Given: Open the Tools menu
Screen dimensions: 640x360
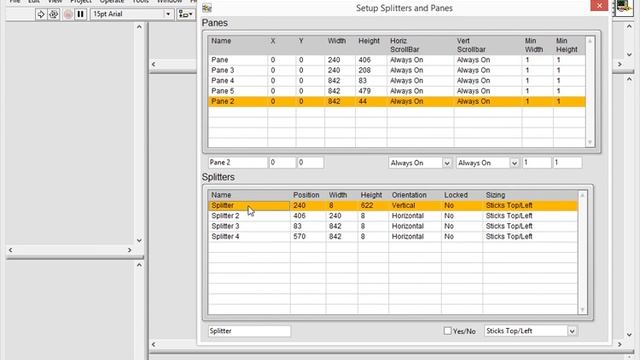Looking at the screenshot, I should (x=140, y=2).
